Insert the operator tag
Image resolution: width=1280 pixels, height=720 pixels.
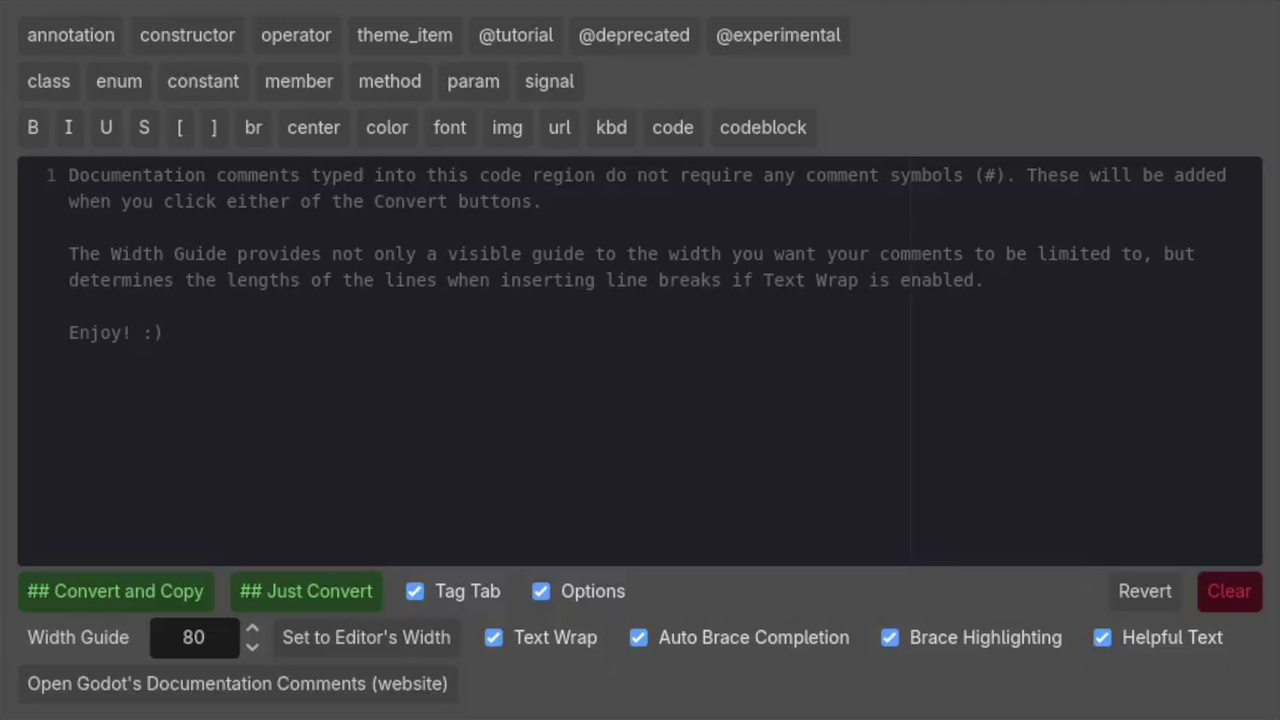click(296, 35)
